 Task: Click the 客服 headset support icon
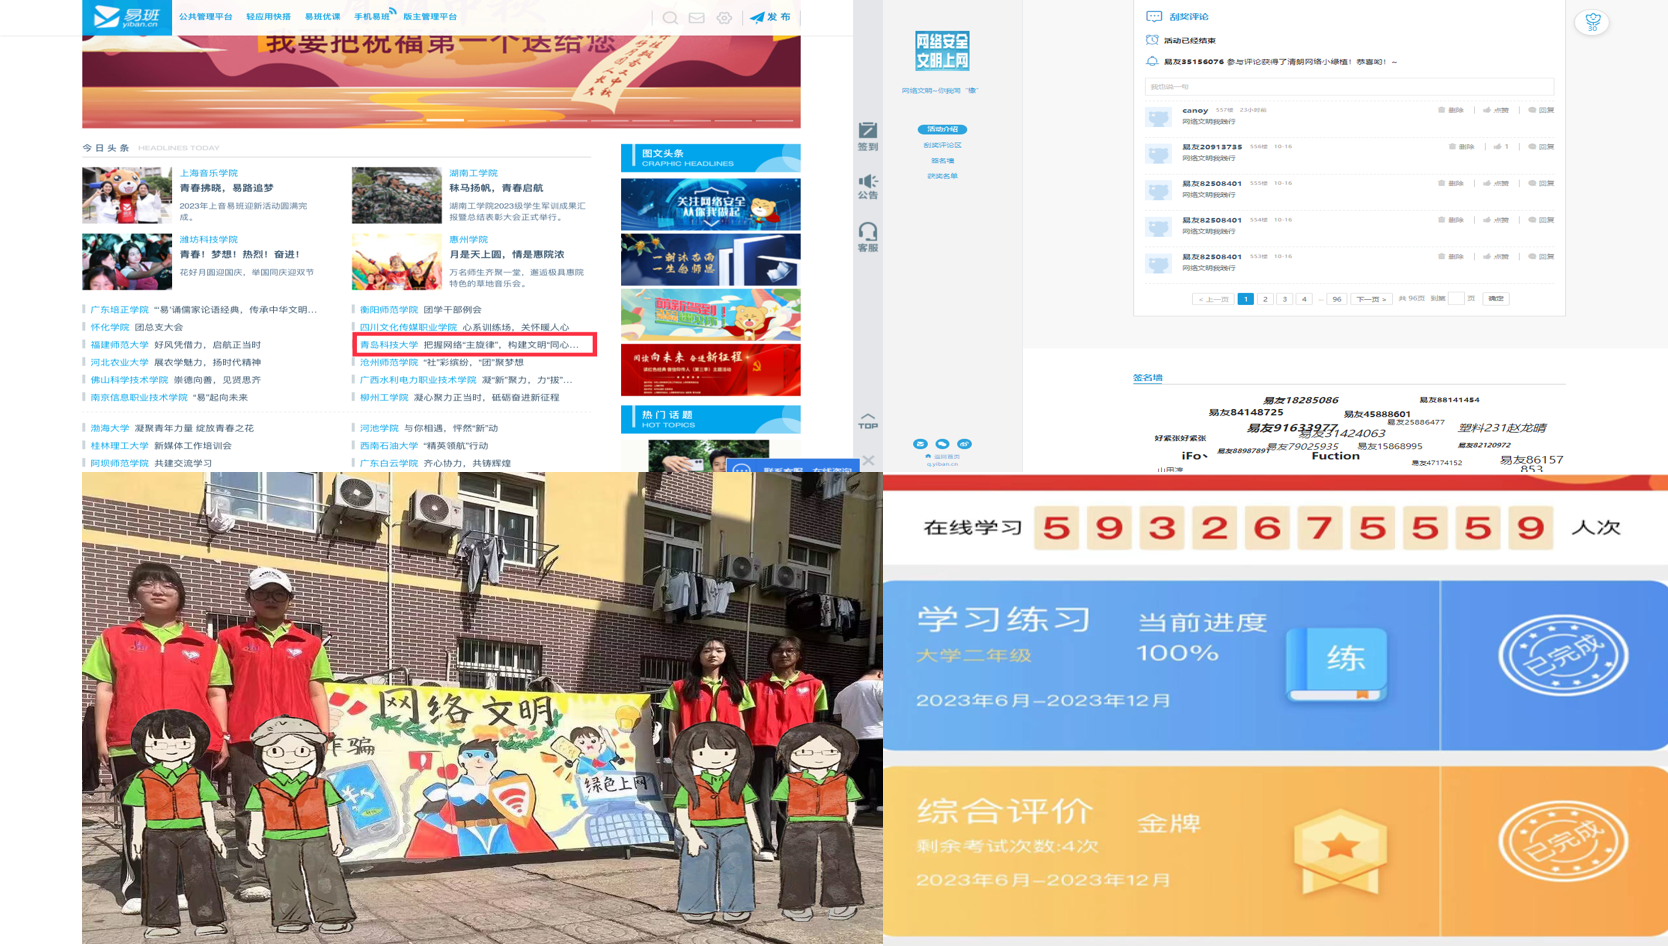868,237
